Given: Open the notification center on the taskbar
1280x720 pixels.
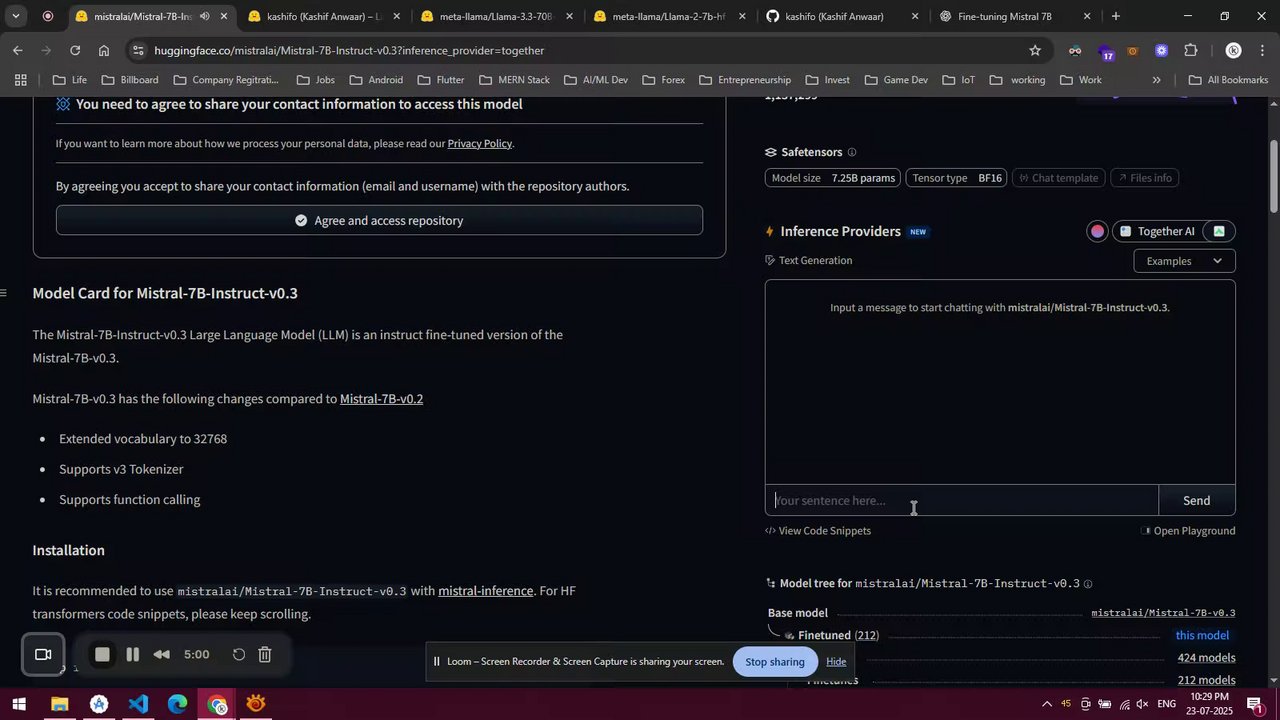Looking at the screenshot, I should pyautogui.click(x=1254, y=704).
